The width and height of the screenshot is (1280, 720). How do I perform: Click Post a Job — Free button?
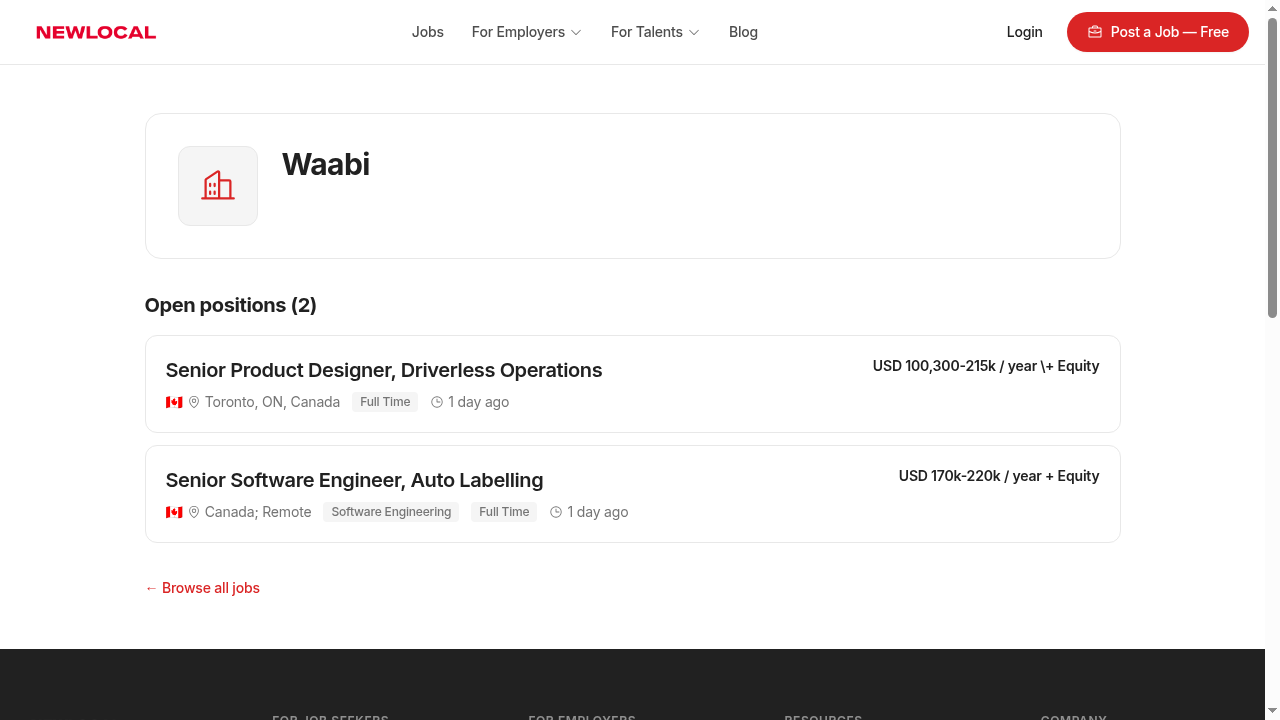tap(1158, 32)
